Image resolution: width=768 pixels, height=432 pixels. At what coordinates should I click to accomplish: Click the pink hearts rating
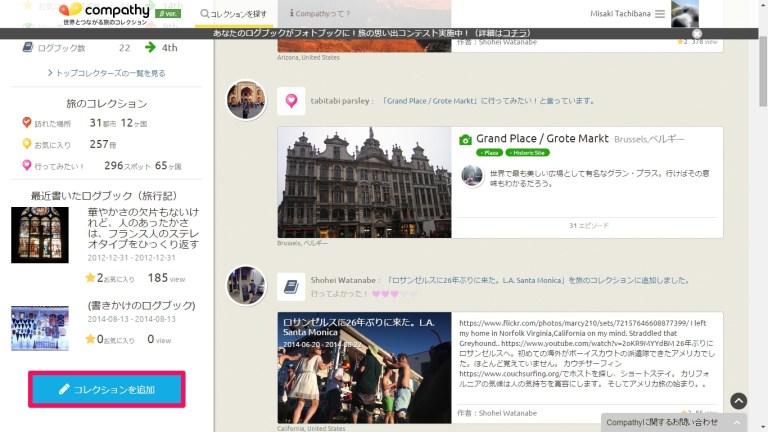click(394, 294)
